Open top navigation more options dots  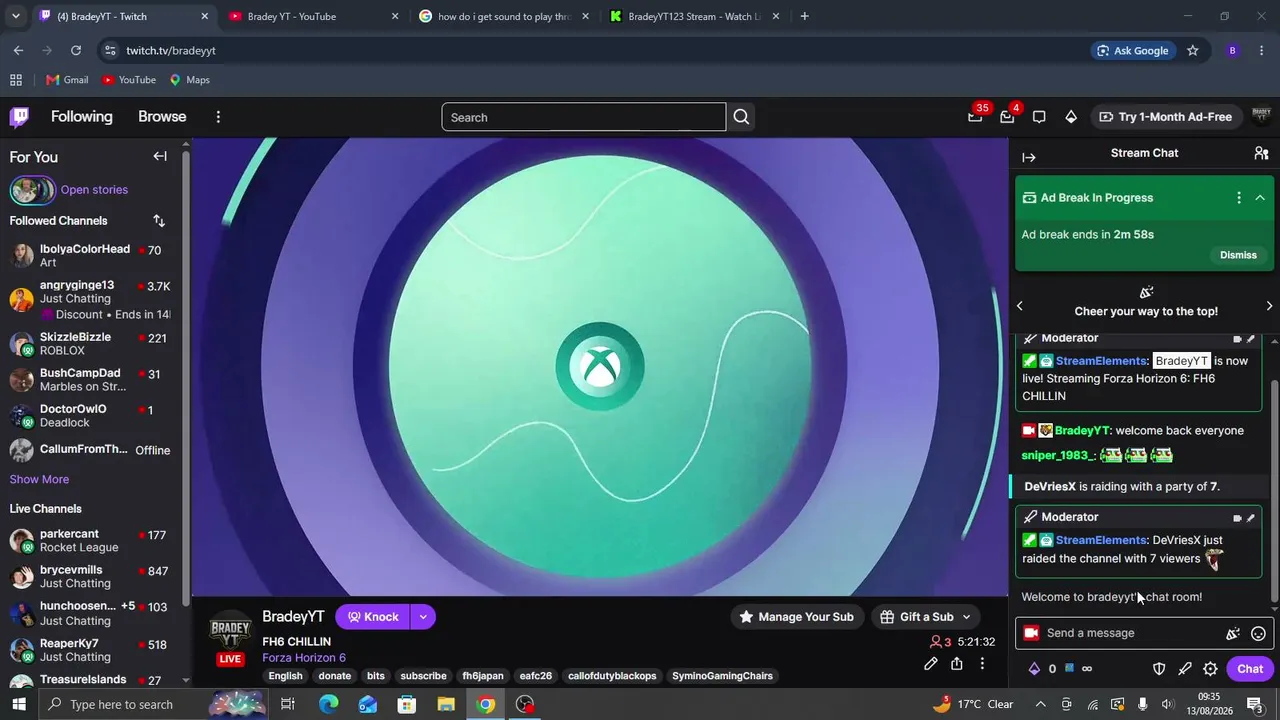pyautogui.click(x=218, y=117)
